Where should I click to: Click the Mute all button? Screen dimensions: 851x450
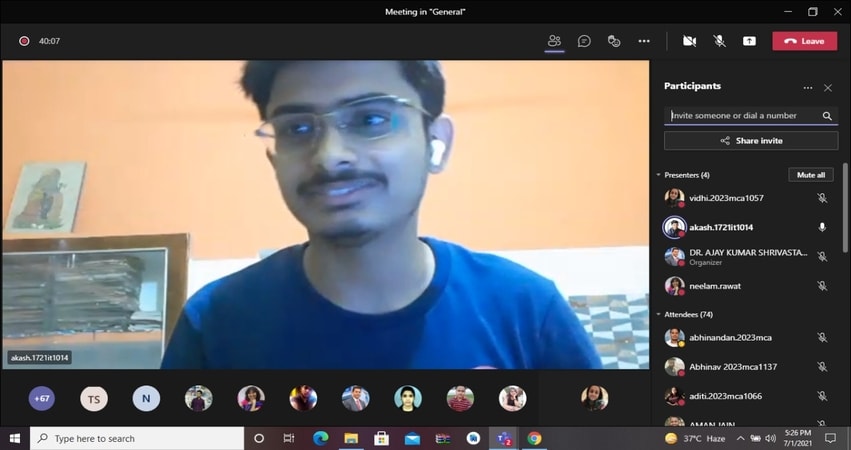pos(810,175)
